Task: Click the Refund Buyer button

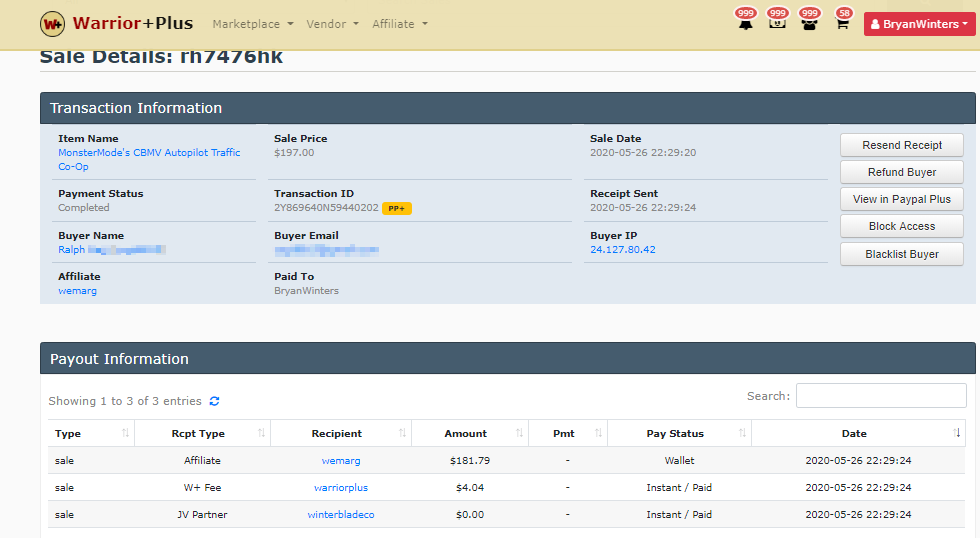Action: pos(902,172)
